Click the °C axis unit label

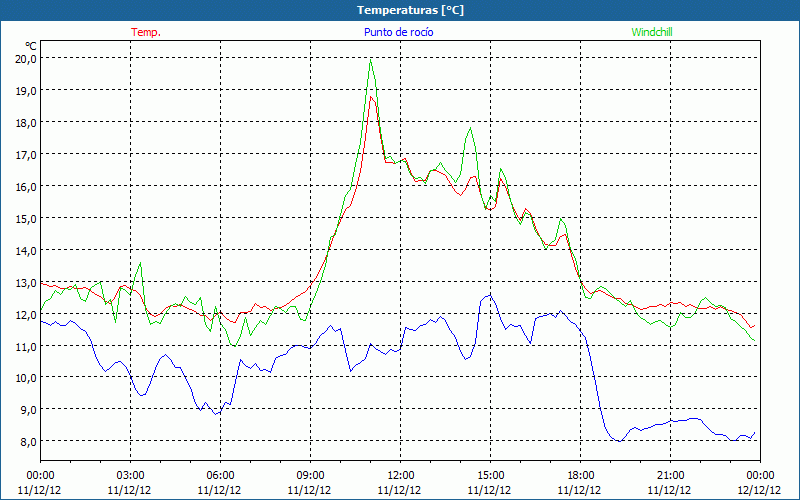31,45
